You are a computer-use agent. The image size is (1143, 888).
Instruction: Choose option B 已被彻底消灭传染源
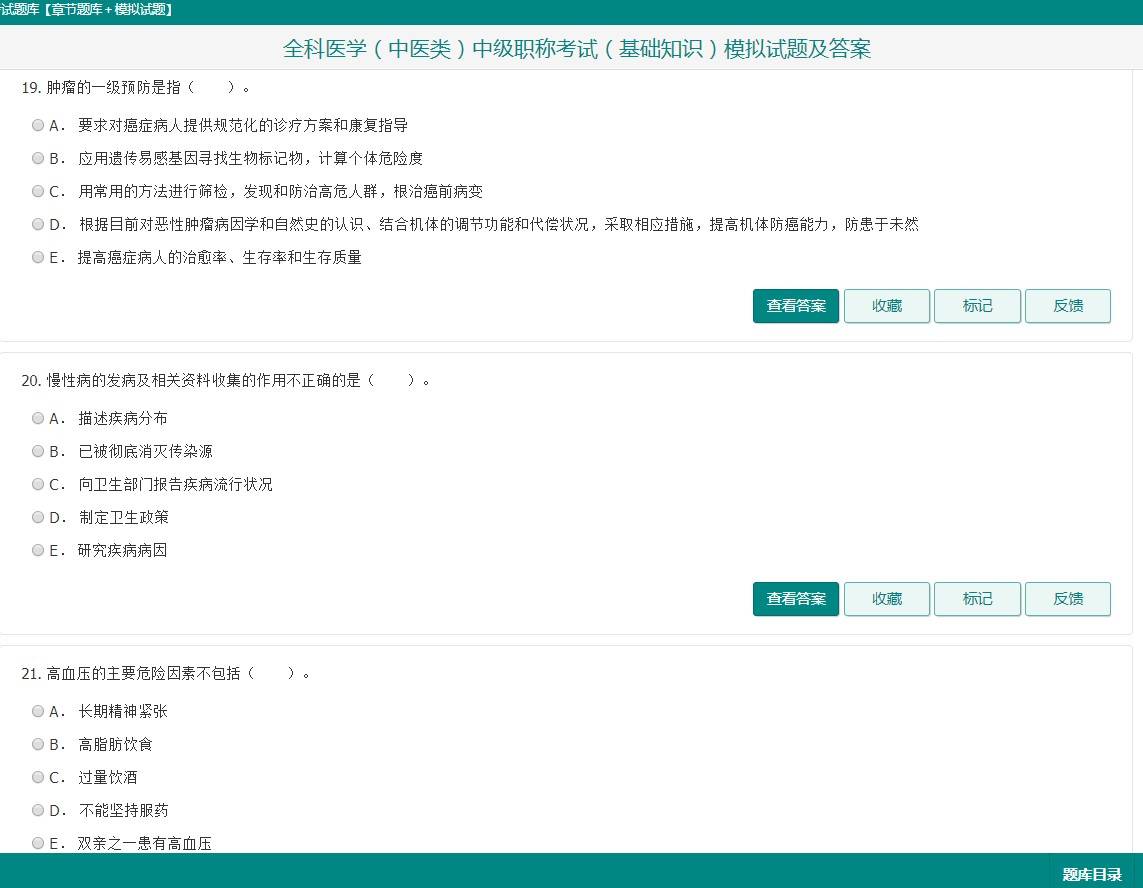pyautogui.click(x=38, y=451)
